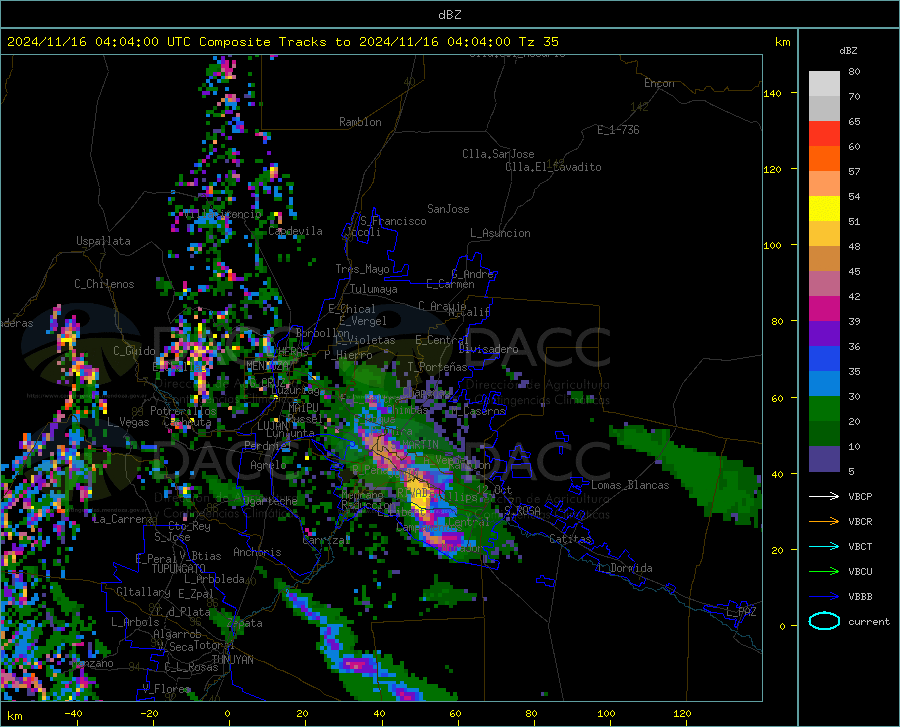Click the Algarrob map label

(x=177, y=634)
